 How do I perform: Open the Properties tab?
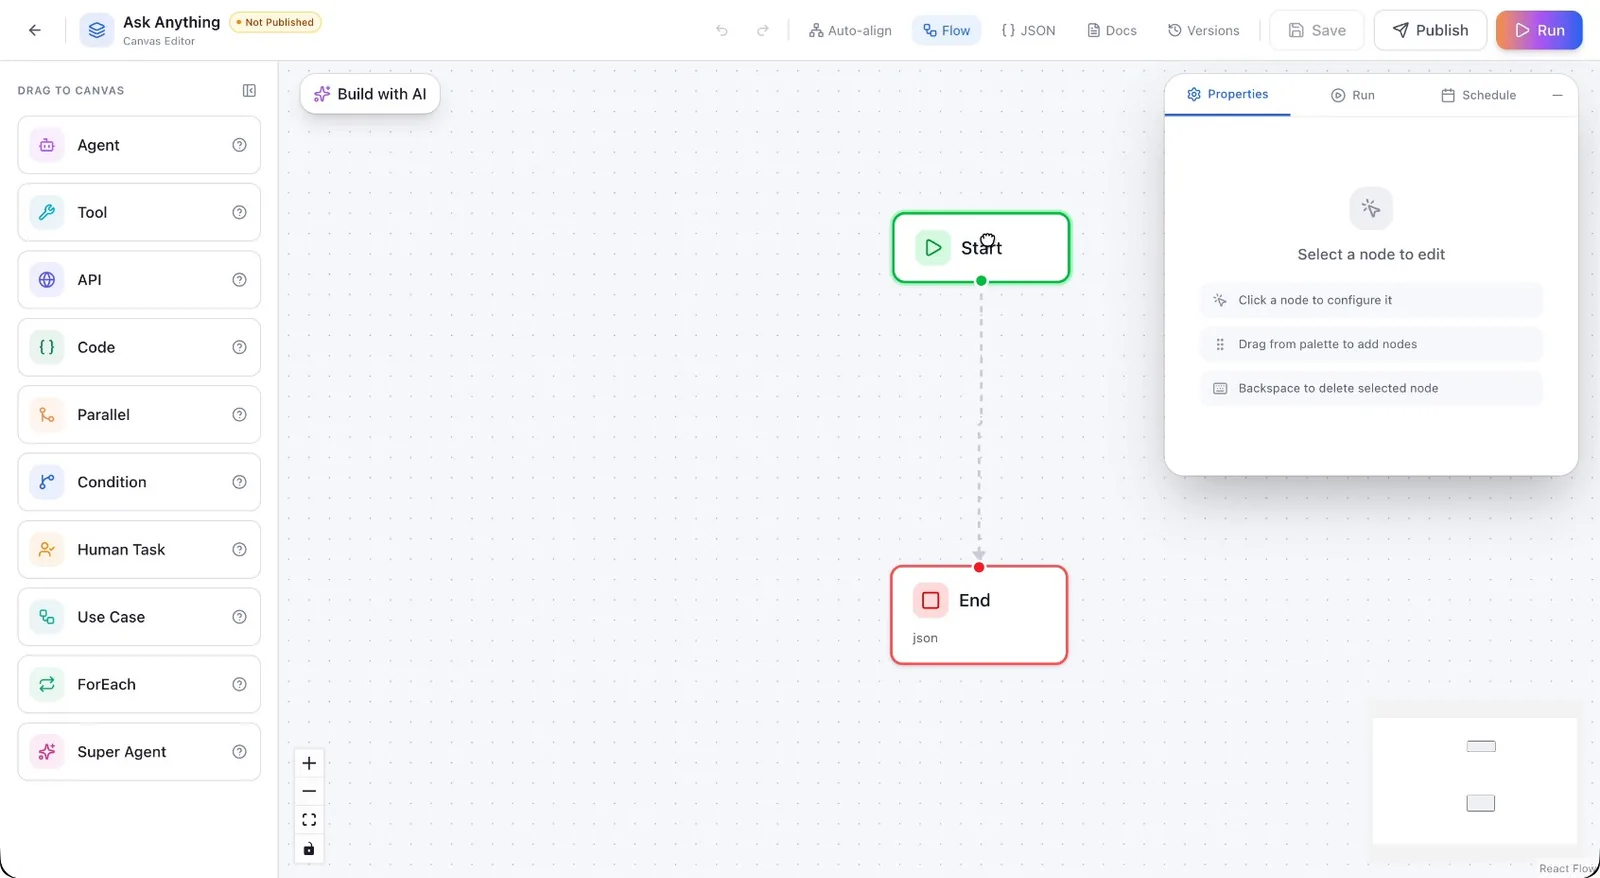1227,94
